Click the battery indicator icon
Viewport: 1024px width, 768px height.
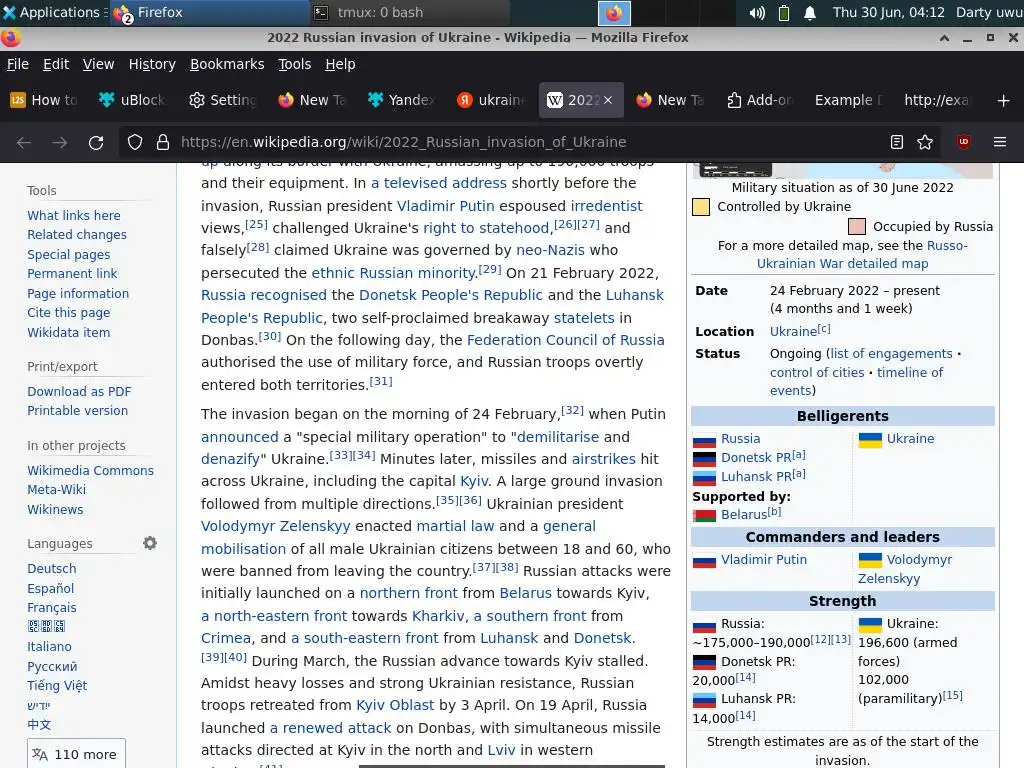784,12
